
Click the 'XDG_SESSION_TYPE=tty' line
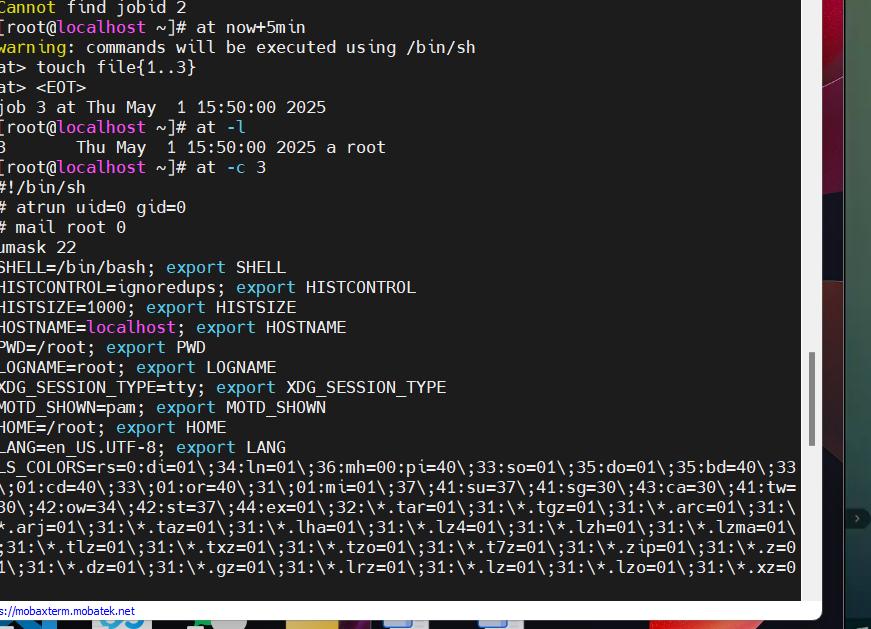[223, 387]
